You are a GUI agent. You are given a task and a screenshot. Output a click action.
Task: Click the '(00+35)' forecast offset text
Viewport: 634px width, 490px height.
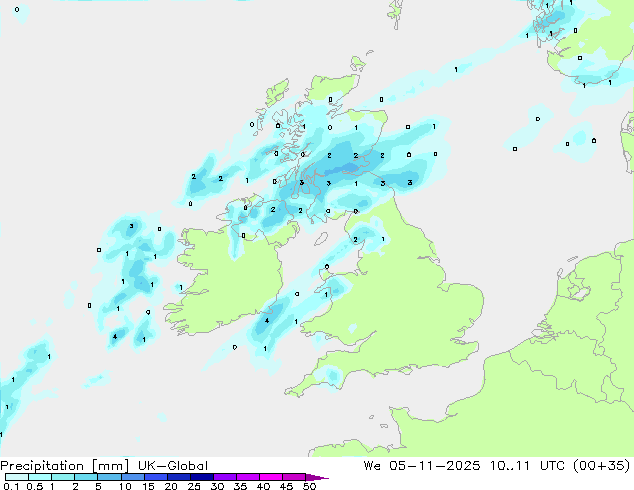(x=602, y=466)
